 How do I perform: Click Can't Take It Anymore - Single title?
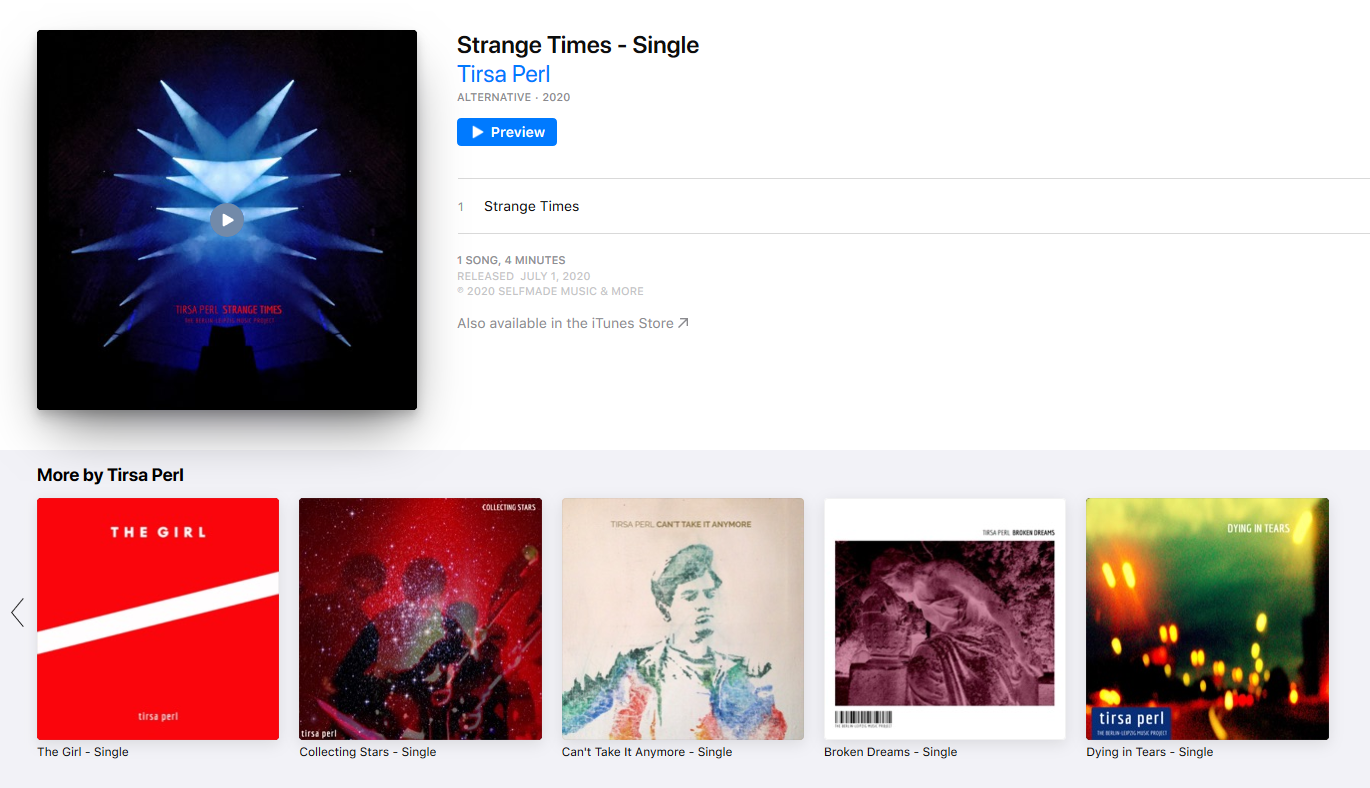[647, 752]
